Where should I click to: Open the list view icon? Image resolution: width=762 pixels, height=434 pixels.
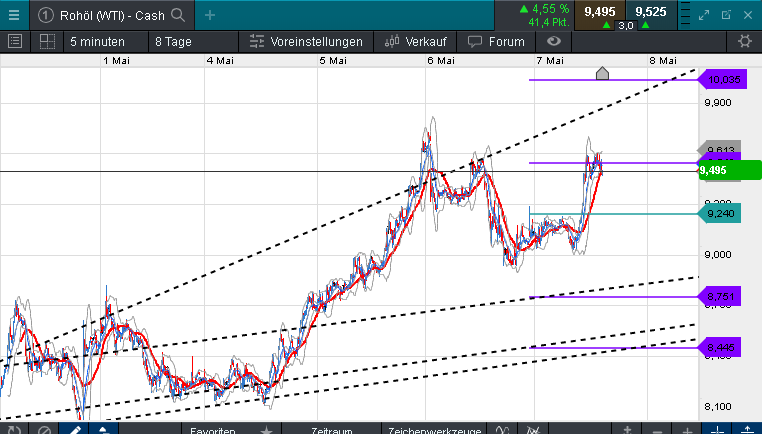(x=15, y=42)
